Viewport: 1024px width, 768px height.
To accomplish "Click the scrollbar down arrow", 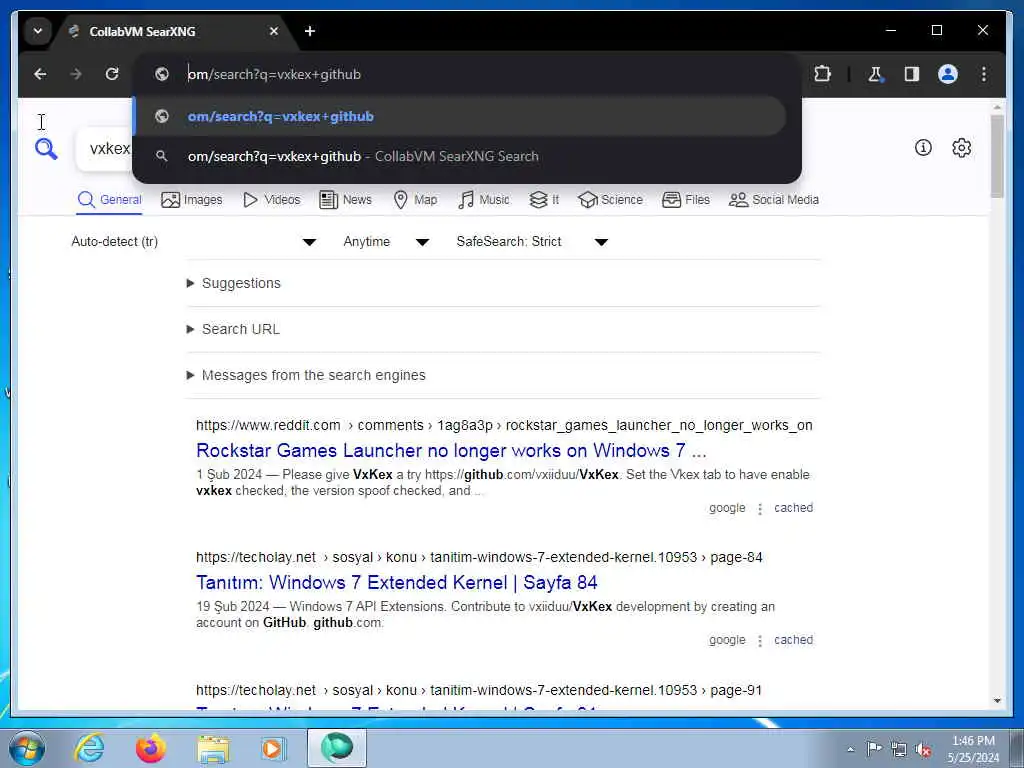I will (997, 701).
